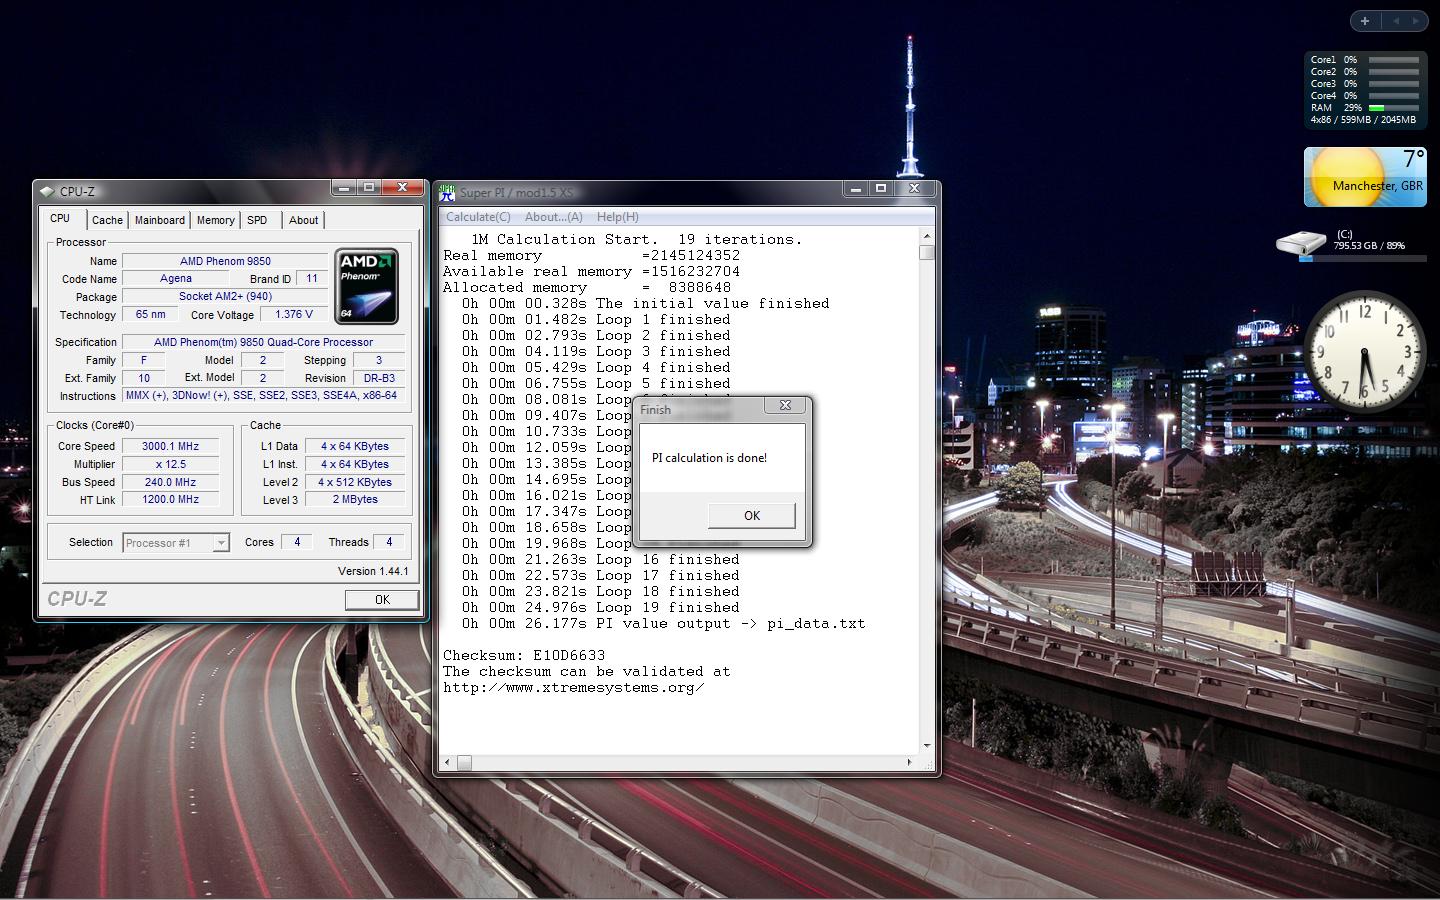Click the Manchester, GBR weather location
This screenshot has width=1440, height=900.
[x=1377, y=186]
